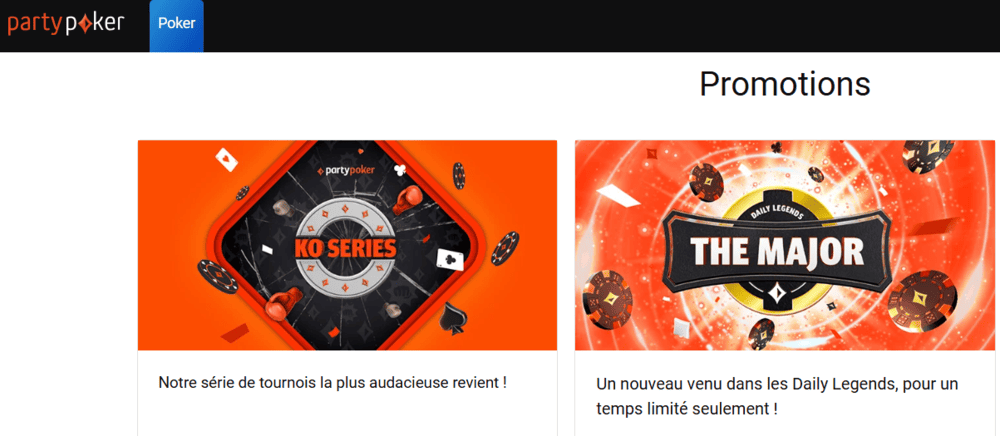Click poker chip at Major banner bottom-left
This screenshot has width=1000, height=436.
[x=607, y=300]
